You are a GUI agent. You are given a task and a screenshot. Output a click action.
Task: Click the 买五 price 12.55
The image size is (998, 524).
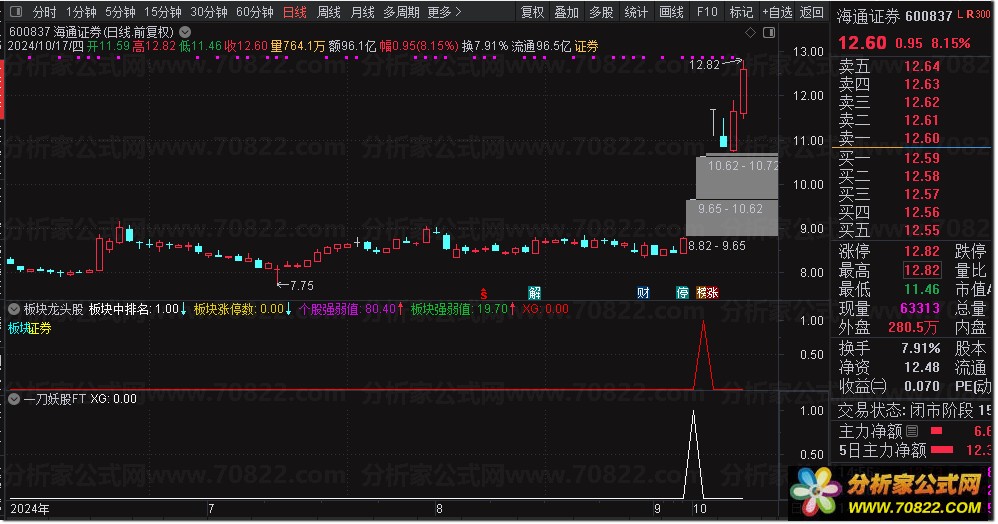click(x=922, y=230)
